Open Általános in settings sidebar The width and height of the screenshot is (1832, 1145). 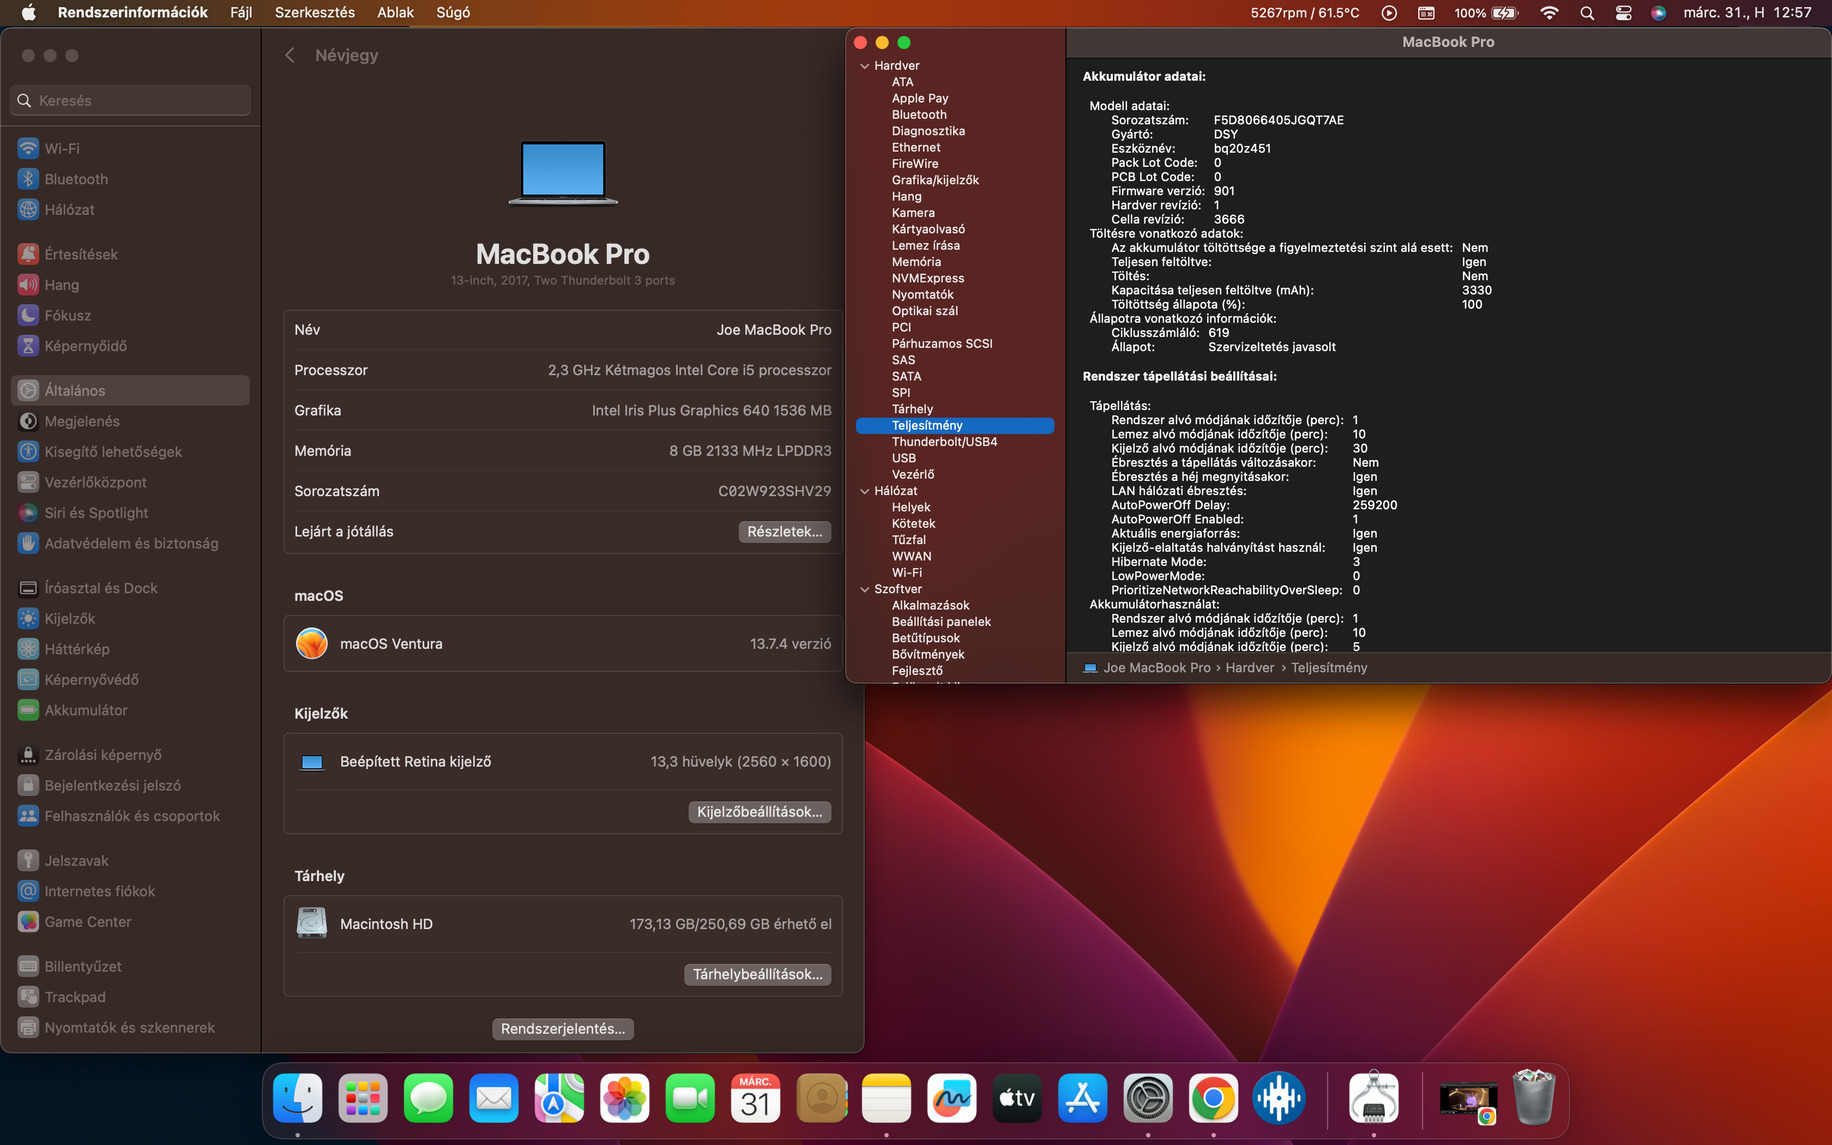130,390
